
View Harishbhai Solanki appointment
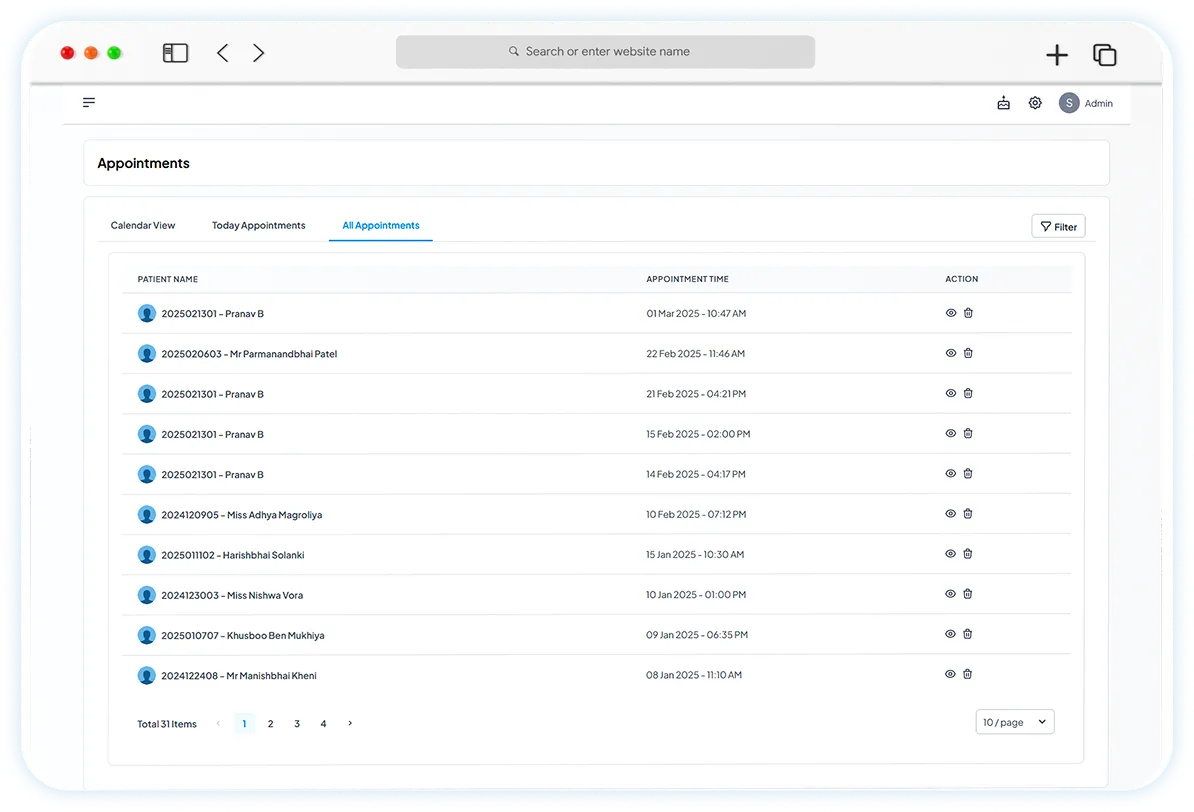(x=950, y=554)
